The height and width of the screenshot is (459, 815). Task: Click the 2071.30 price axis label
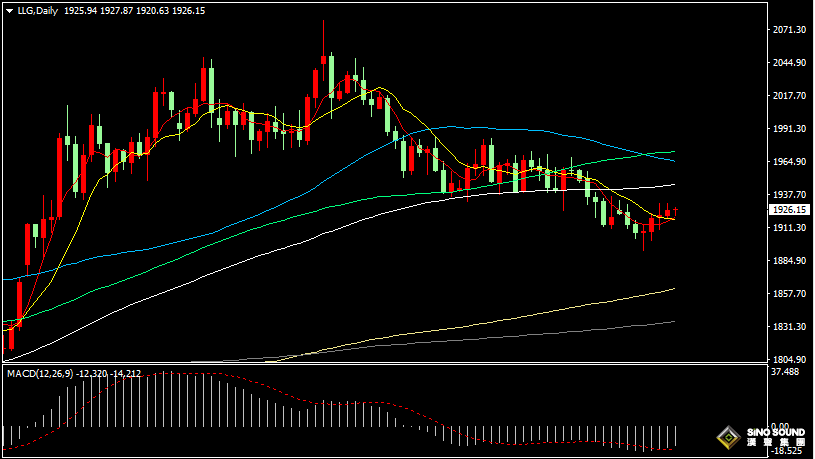[x=789, y=30]
